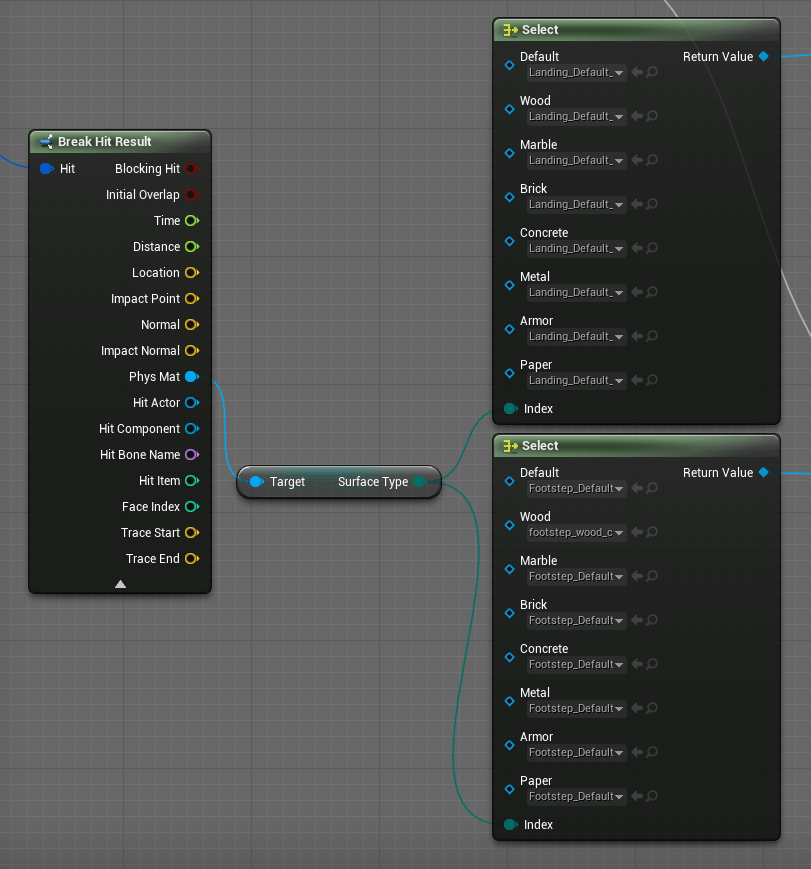The image size is (811, 869).
Task: Click the Phys Mat output pin
Action: (x=191, y=377)
